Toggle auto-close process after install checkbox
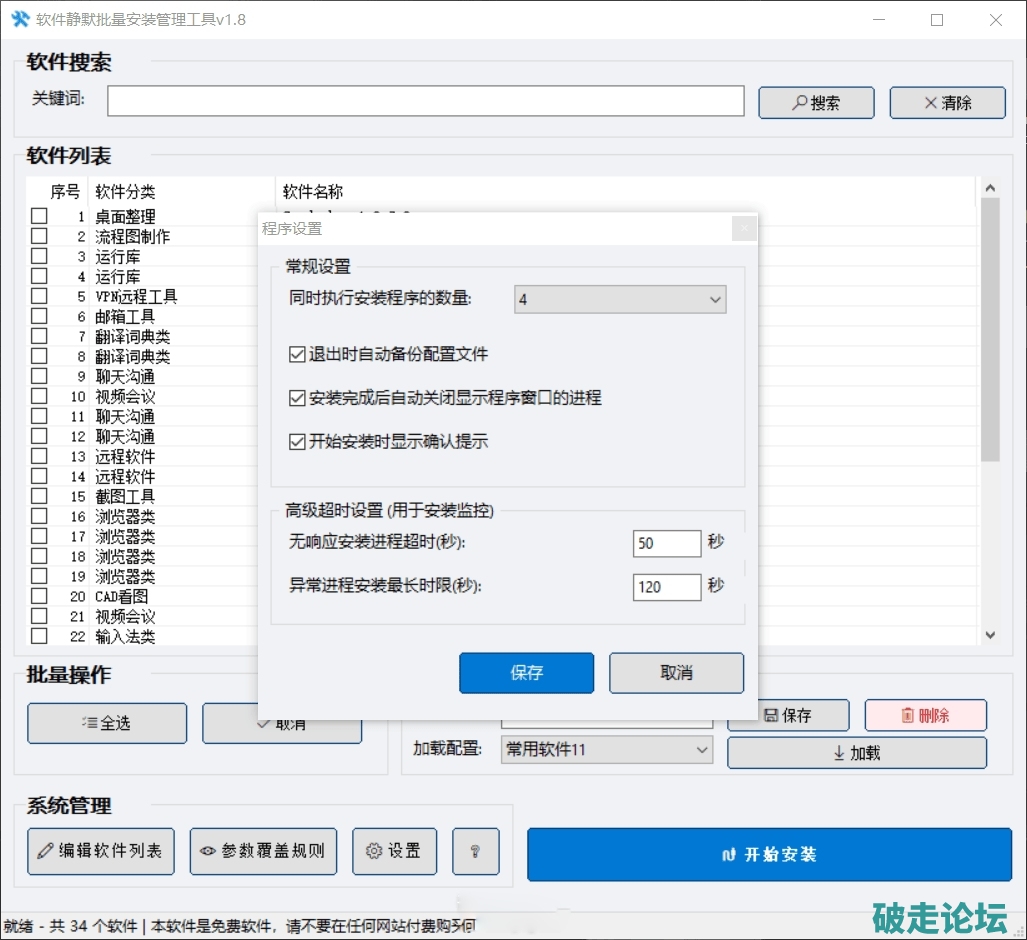 click(297, 398)
